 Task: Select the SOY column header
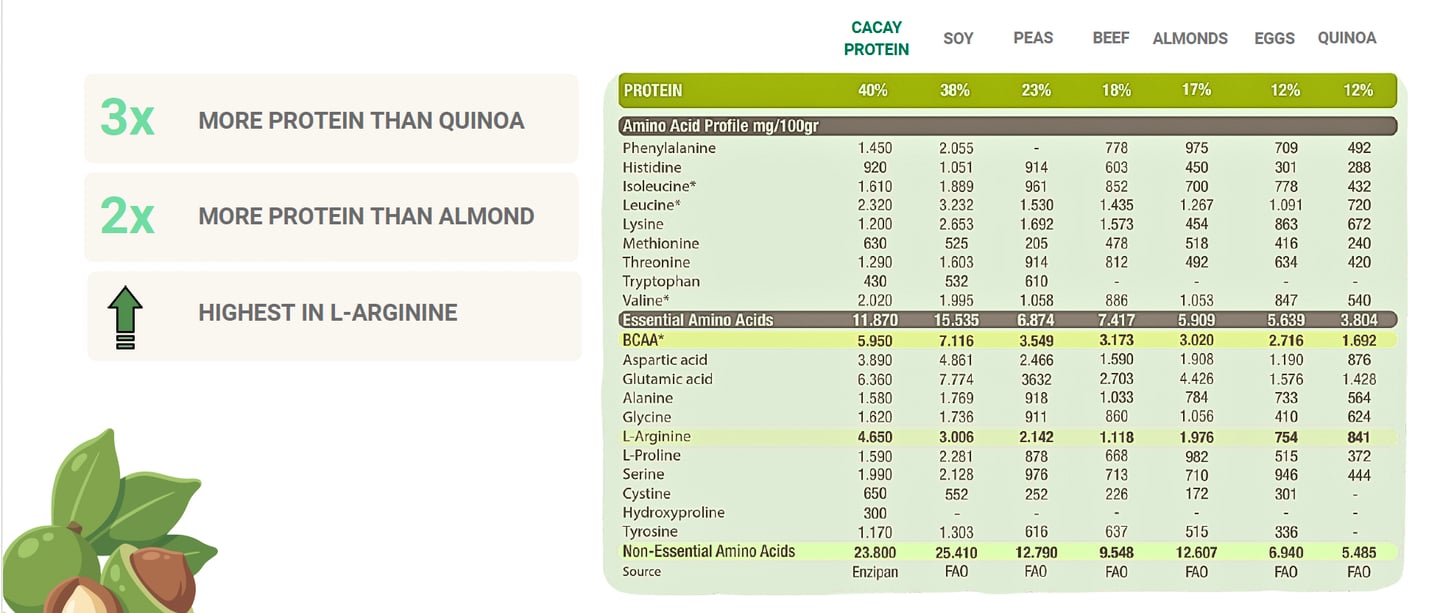[958, 38]
